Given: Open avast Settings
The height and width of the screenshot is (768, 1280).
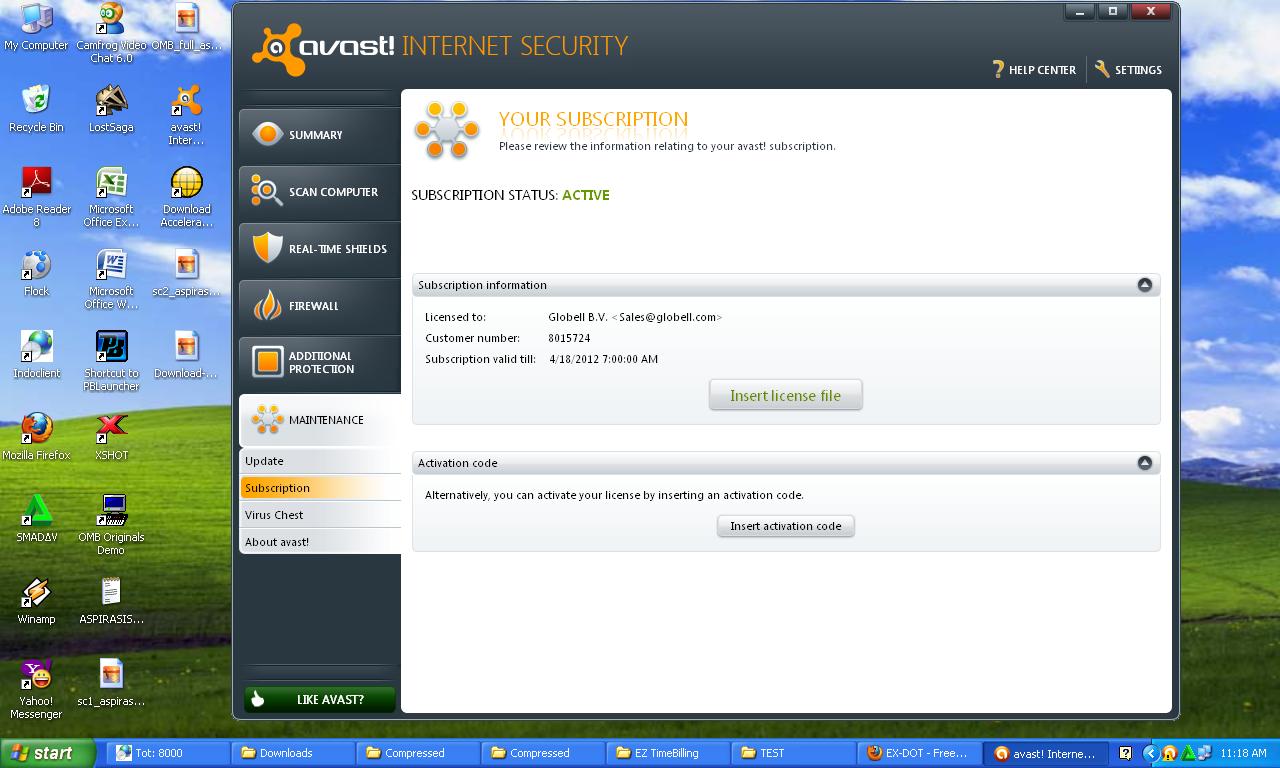Looking at the screenshot, I should (1128, 70).
